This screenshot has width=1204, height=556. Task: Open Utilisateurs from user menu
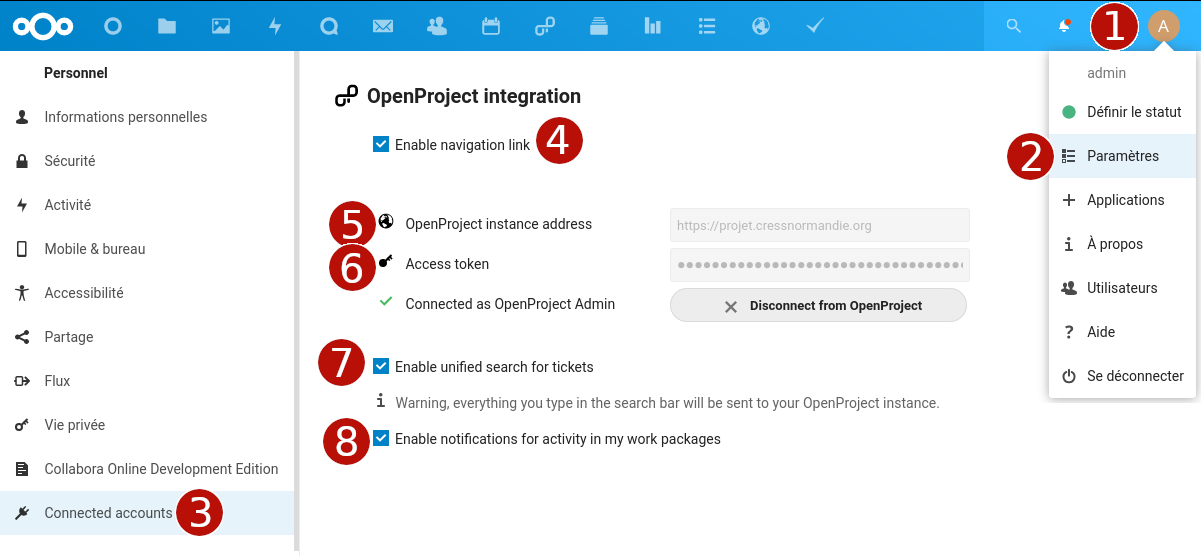point(1122,288)
